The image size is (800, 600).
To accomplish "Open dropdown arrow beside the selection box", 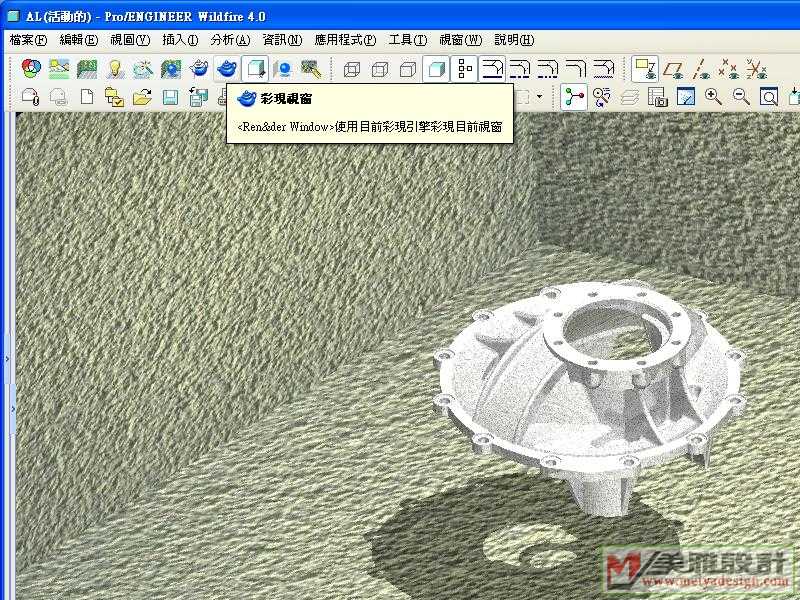I will 539,96.
